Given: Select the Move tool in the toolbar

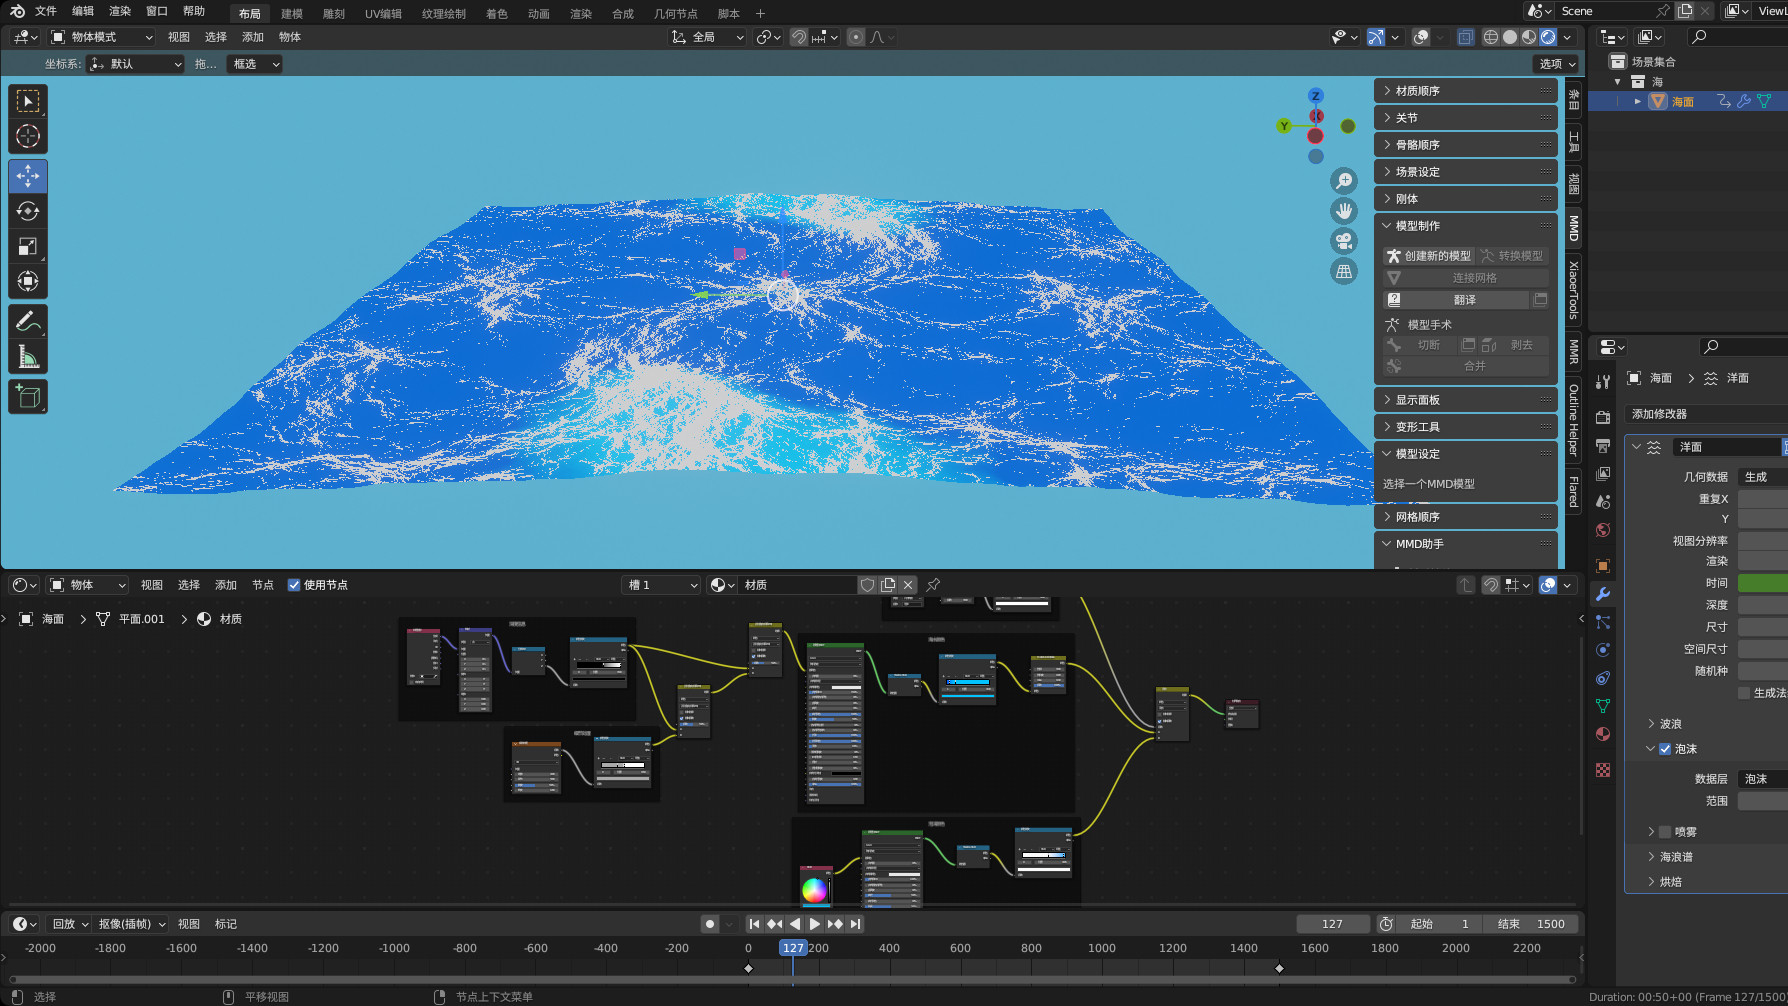Looking at the screenshot, I should (28, 176).
